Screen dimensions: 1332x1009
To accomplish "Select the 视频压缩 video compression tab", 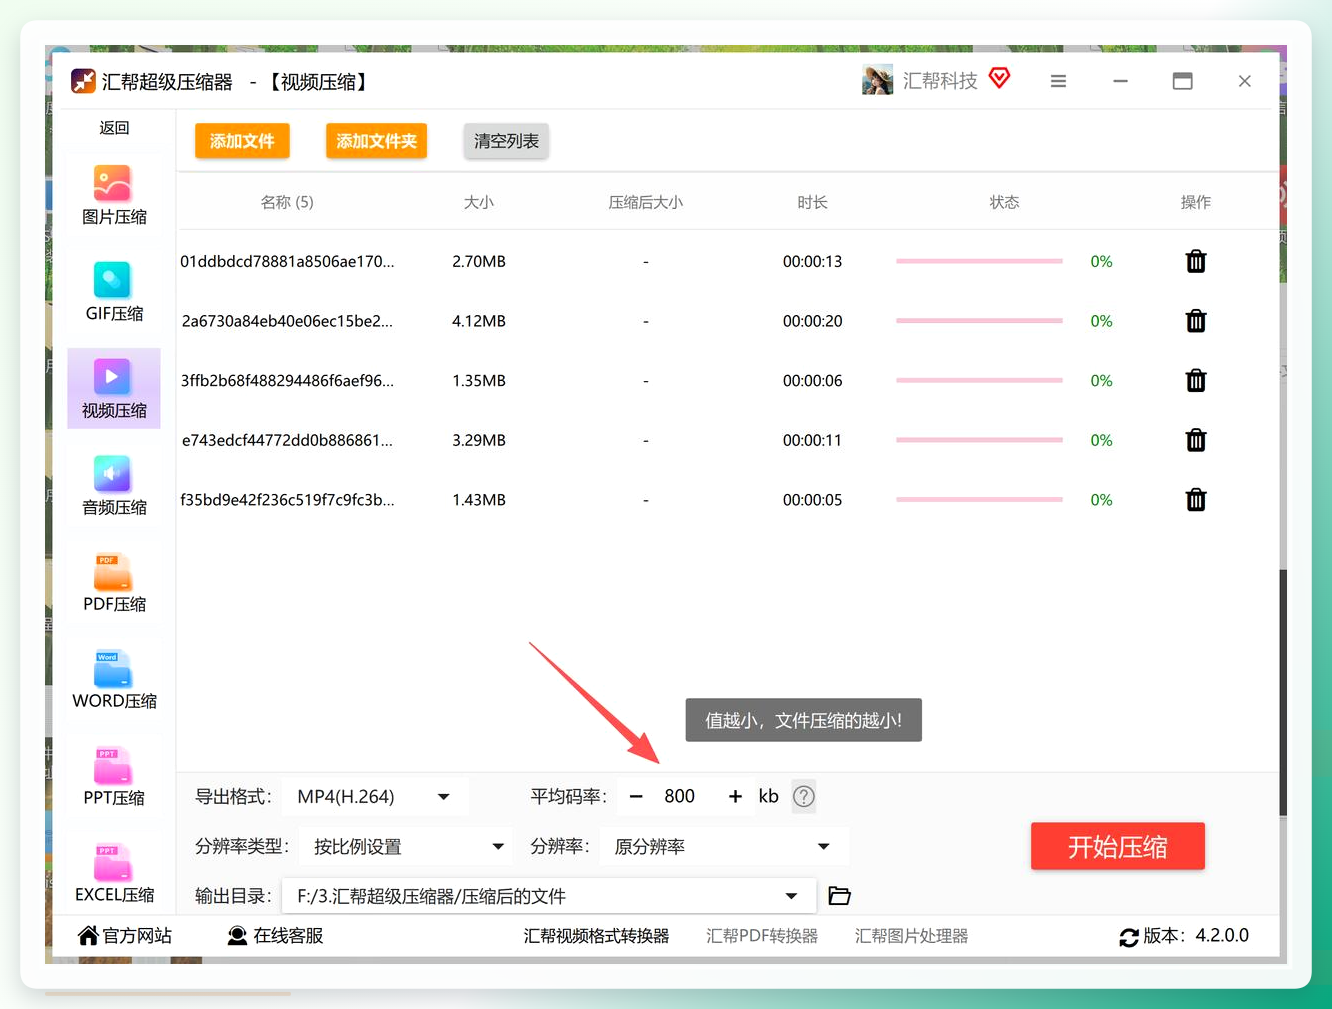I will (x=114, y=389).
